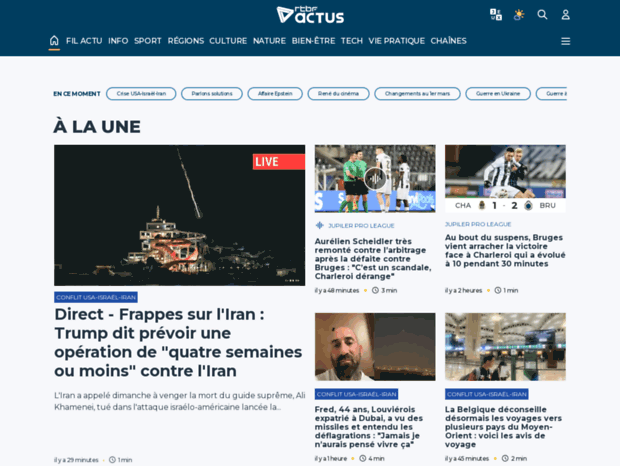This screenshot has height=466, width=620.
Task: Open the Direct Frappes sur l'Iran headline
Action: pyautogui.click(x=178, y=343)
